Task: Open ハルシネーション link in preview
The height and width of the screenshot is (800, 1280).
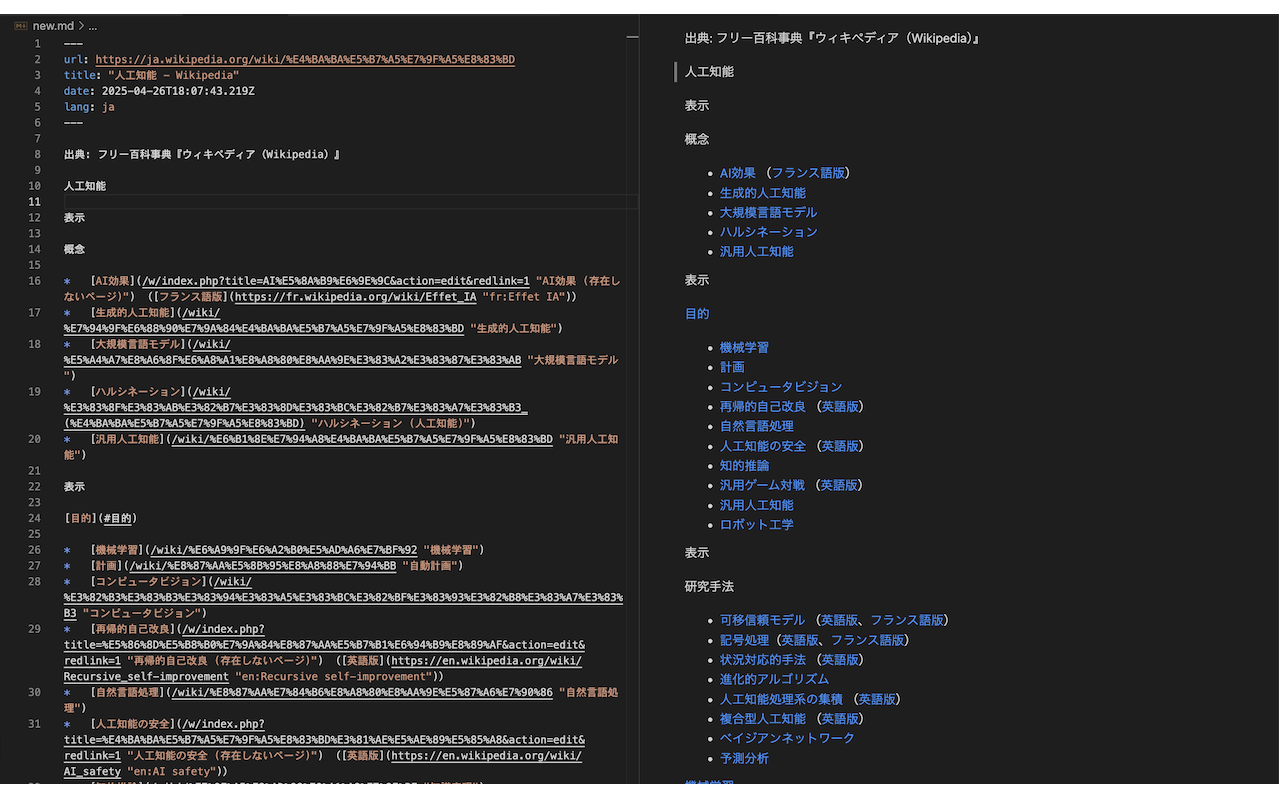Action: [768, 232]
